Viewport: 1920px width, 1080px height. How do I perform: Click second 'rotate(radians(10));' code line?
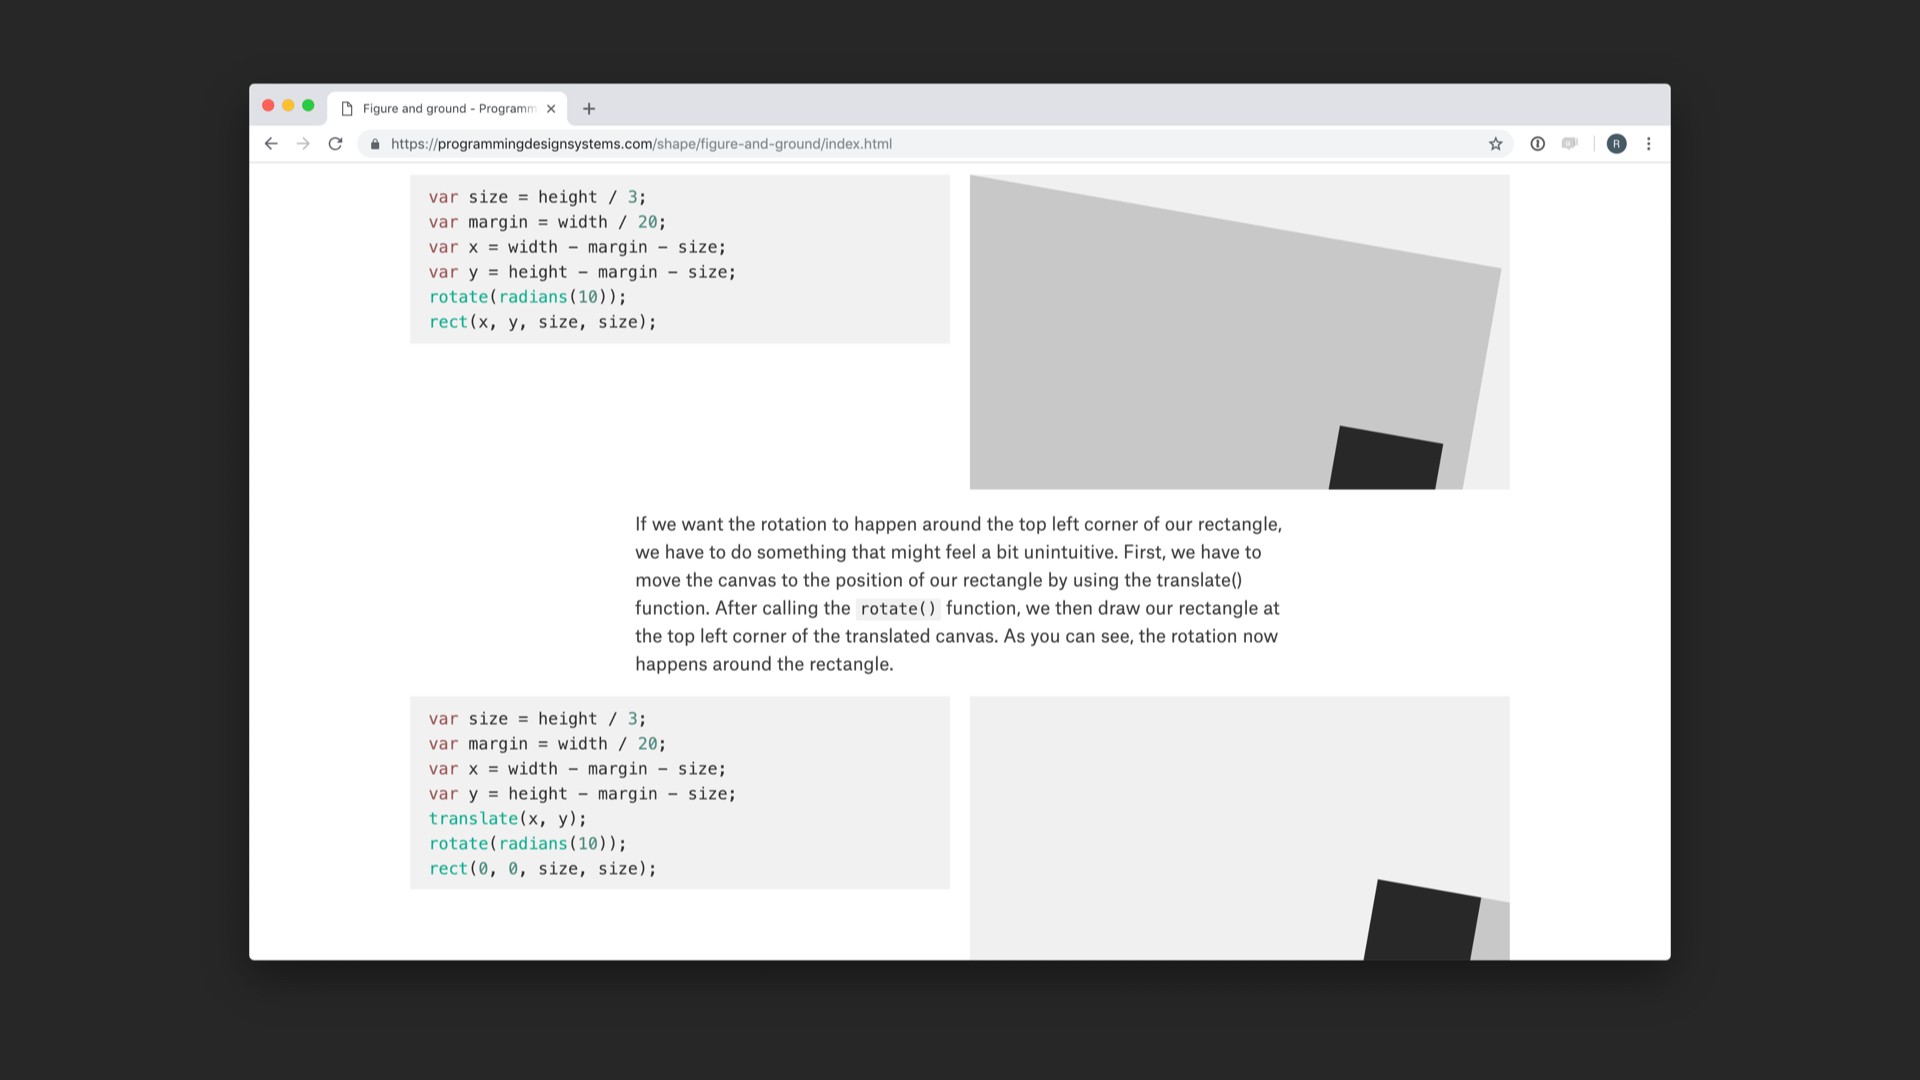528,844
